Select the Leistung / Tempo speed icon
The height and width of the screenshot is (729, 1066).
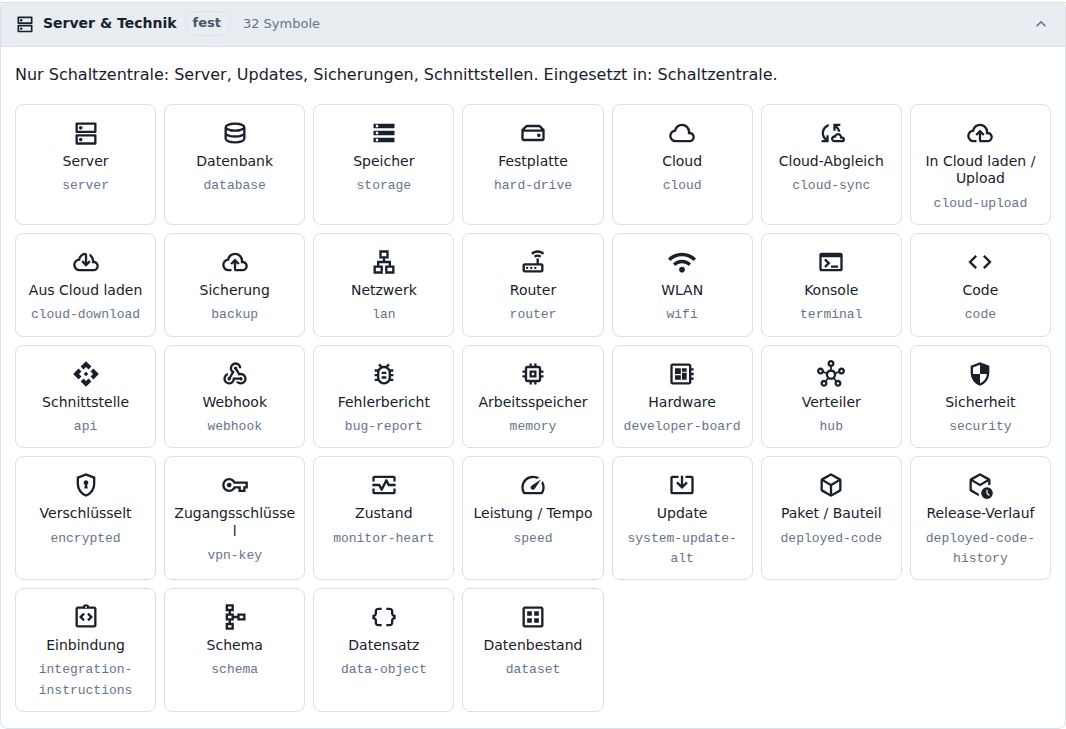tap(533, 485)
